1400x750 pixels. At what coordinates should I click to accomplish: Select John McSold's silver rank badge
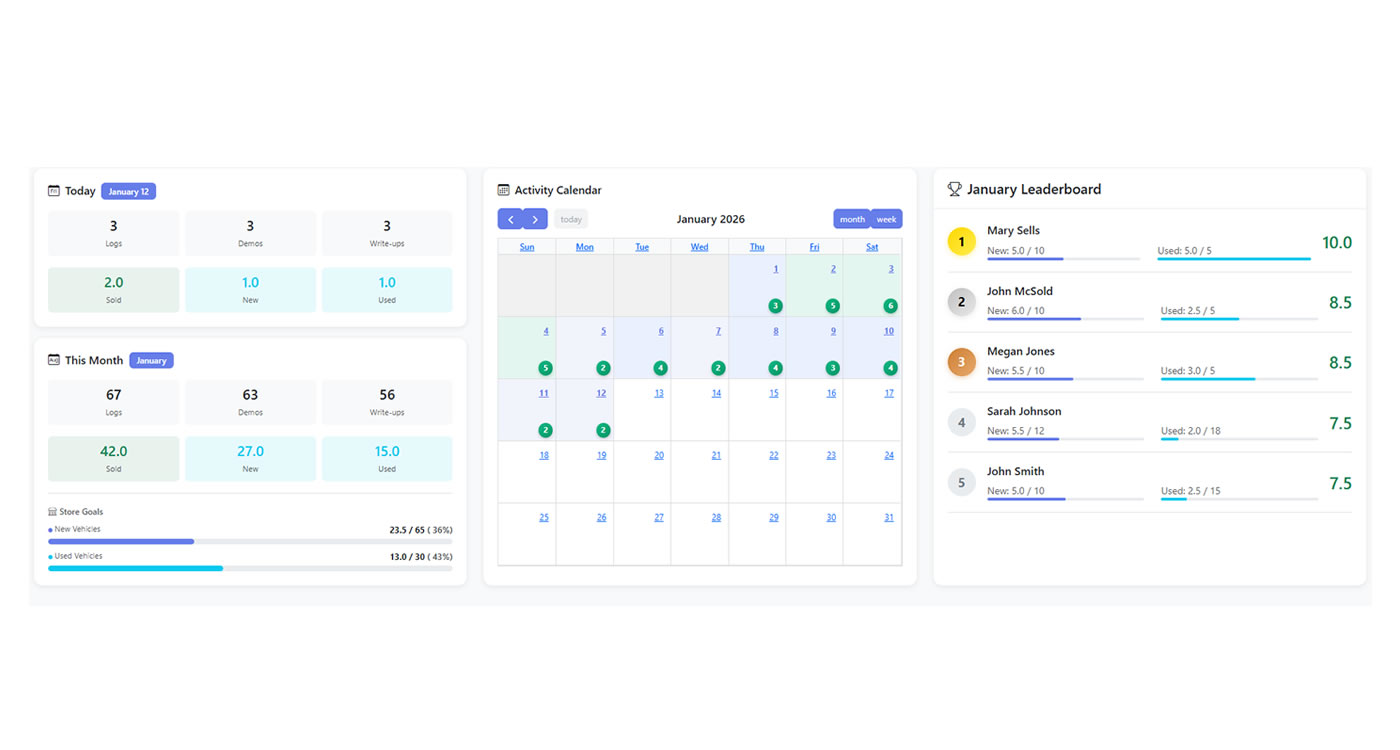coord(961,301)
